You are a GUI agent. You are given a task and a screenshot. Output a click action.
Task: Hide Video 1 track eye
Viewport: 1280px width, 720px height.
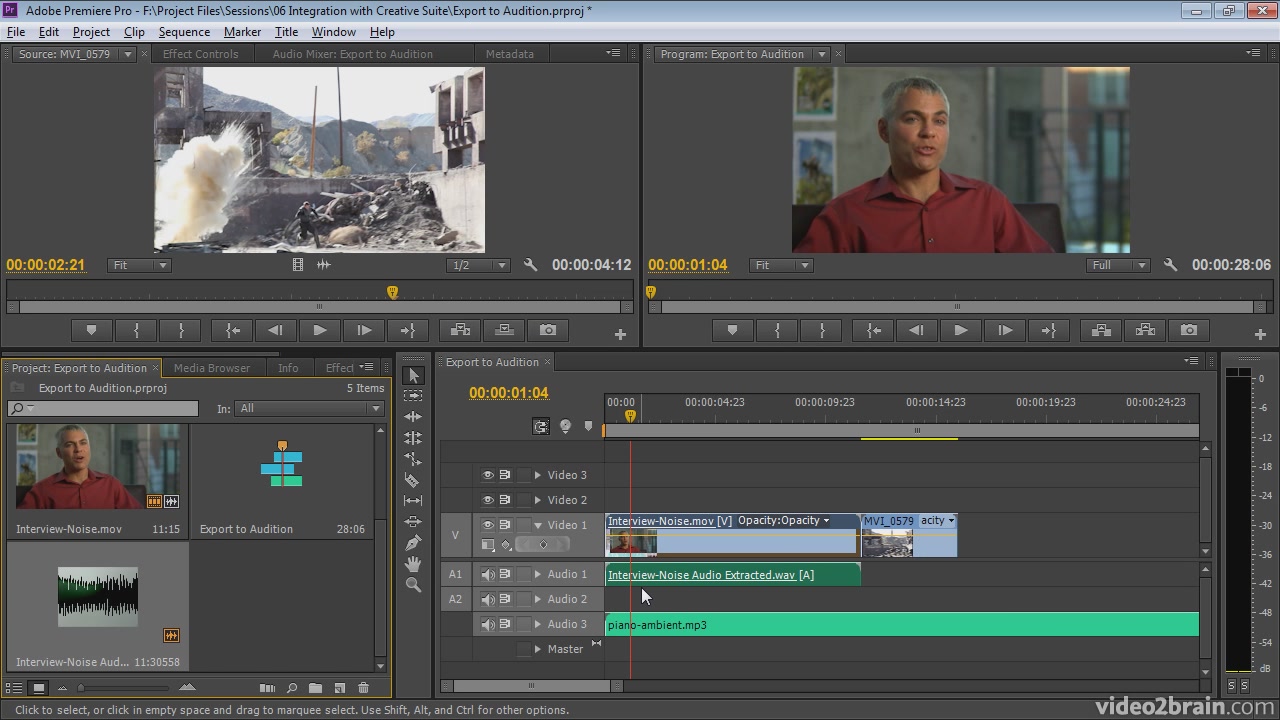[488, 525]
